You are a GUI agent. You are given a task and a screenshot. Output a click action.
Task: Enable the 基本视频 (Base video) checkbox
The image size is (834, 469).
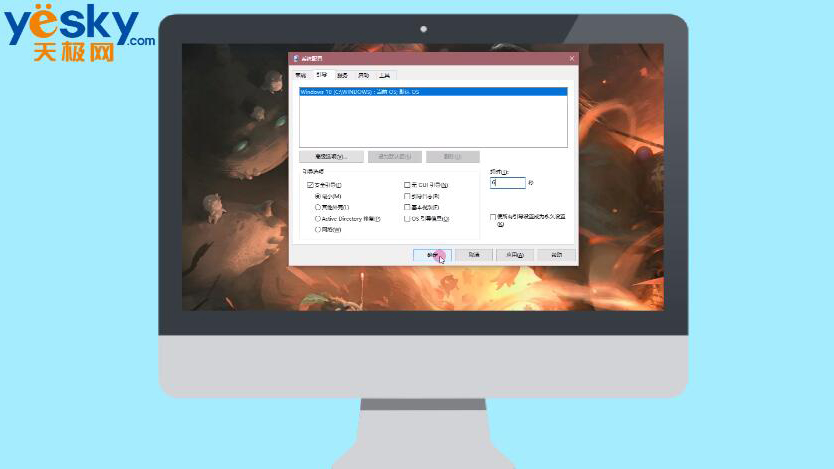point(407,207)
